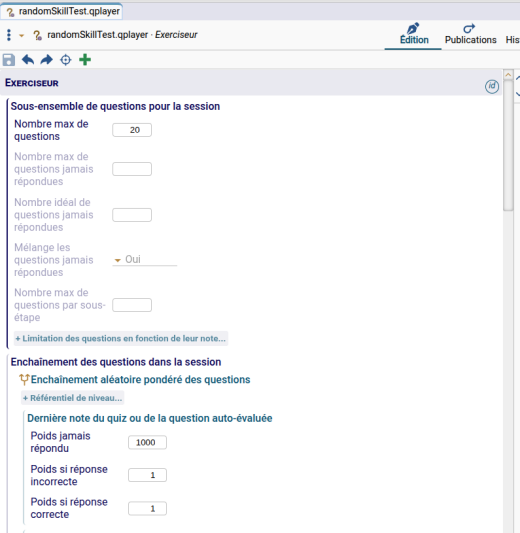Click the Nombre max de questions field
The image size is (520, 533).
(132, 130)
